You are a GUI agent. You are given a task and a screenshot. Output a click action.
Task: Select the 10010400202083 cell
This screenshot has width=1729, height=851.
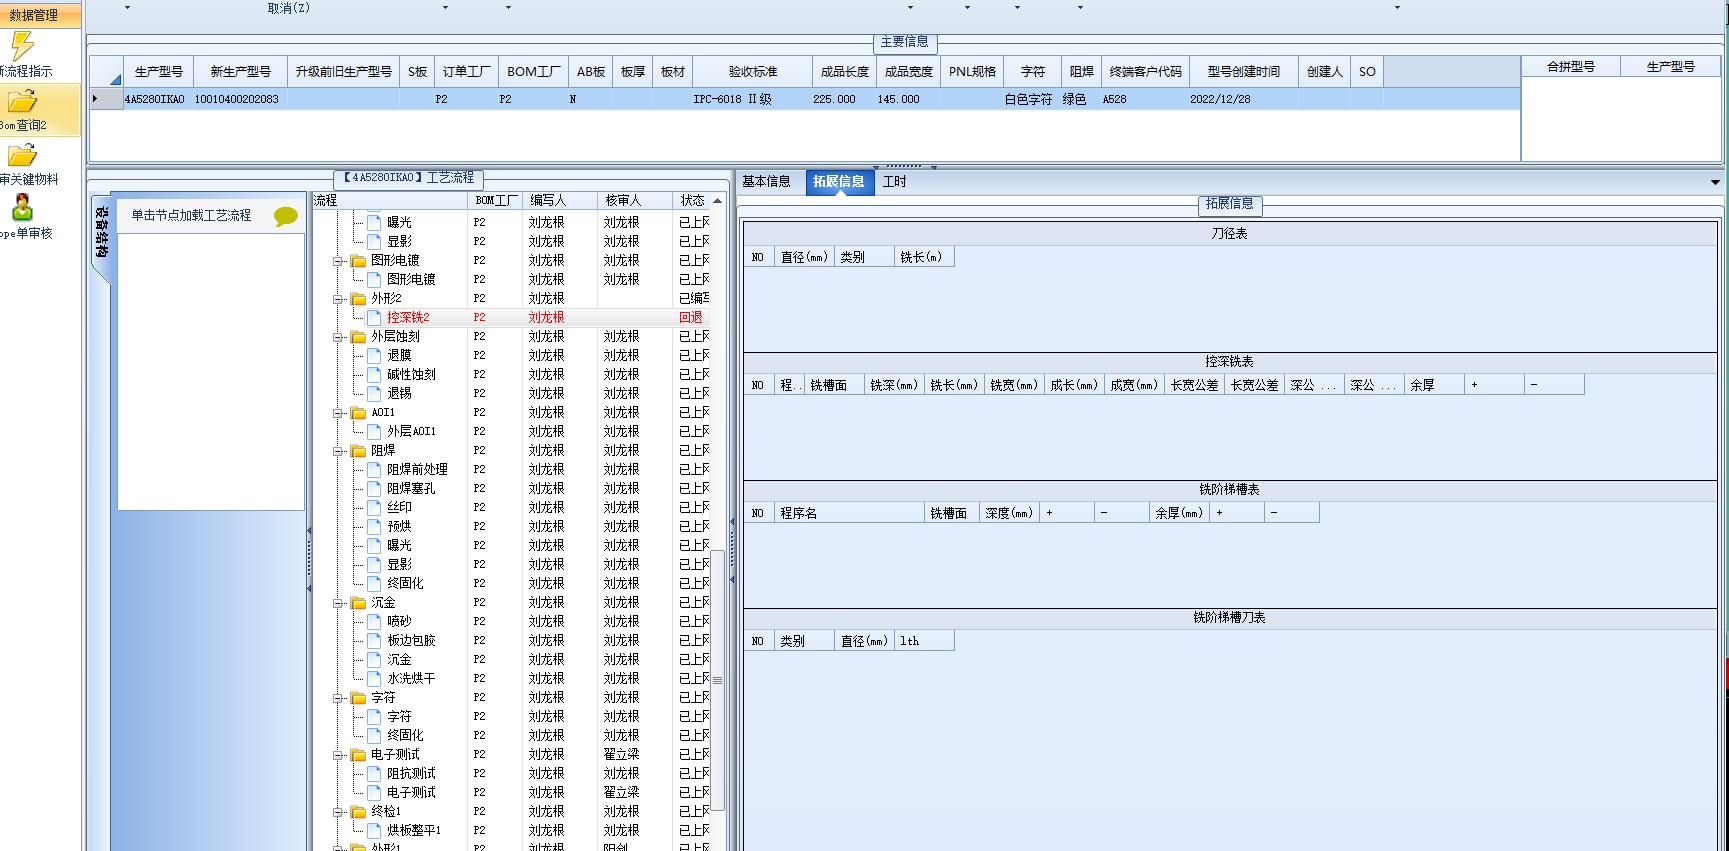[240, 100]
